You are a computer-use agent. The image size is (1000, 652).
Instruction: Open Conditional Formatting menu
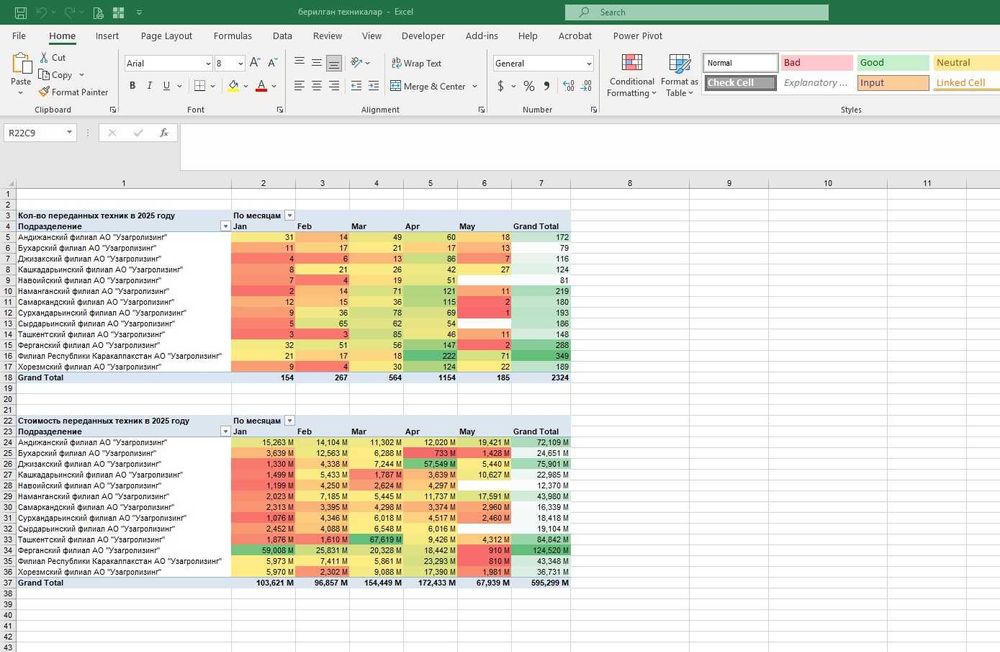[631, 75]
